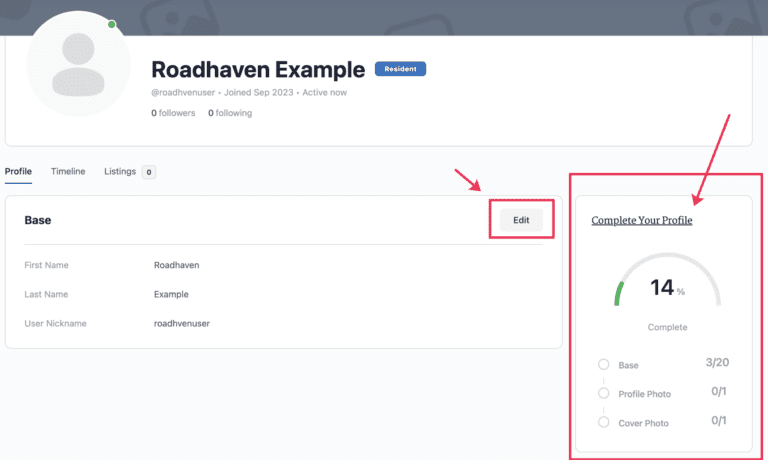Click the User Nickname value roadhvenuser
768x460 pixels.
point(182,324)
